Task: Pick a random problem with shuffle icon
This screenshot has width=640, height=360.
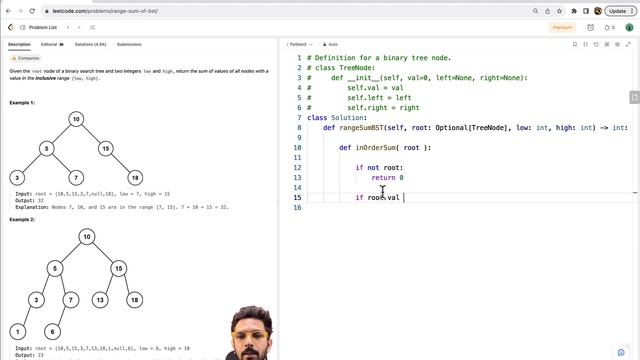Action: click(x=92, y=27)
